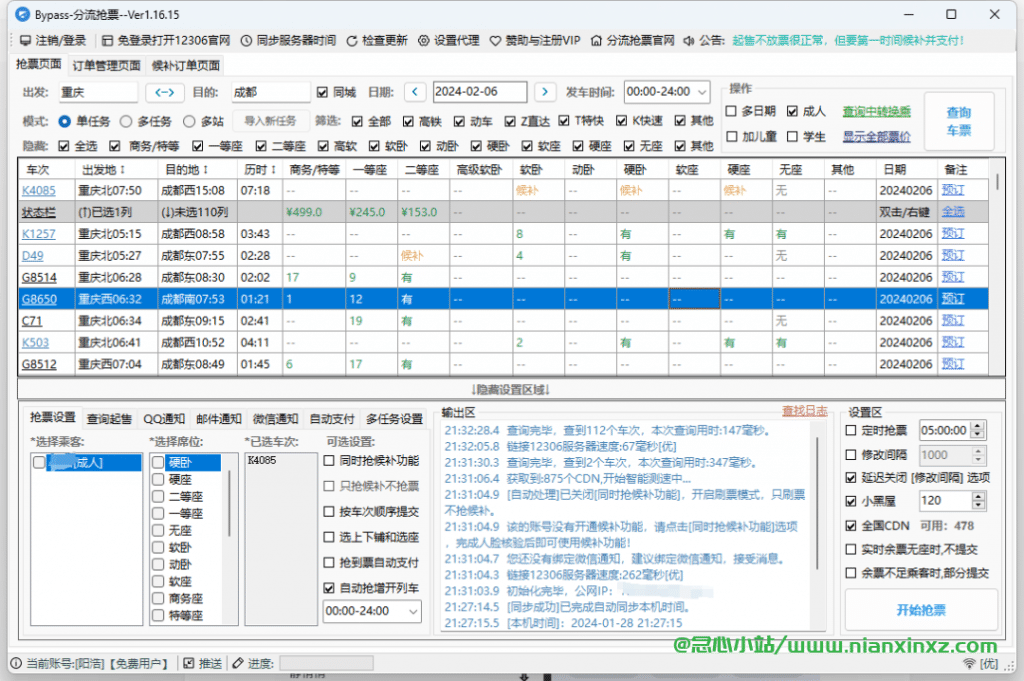Toggle the 全国CDN checkbox

[x=851, y=526]
